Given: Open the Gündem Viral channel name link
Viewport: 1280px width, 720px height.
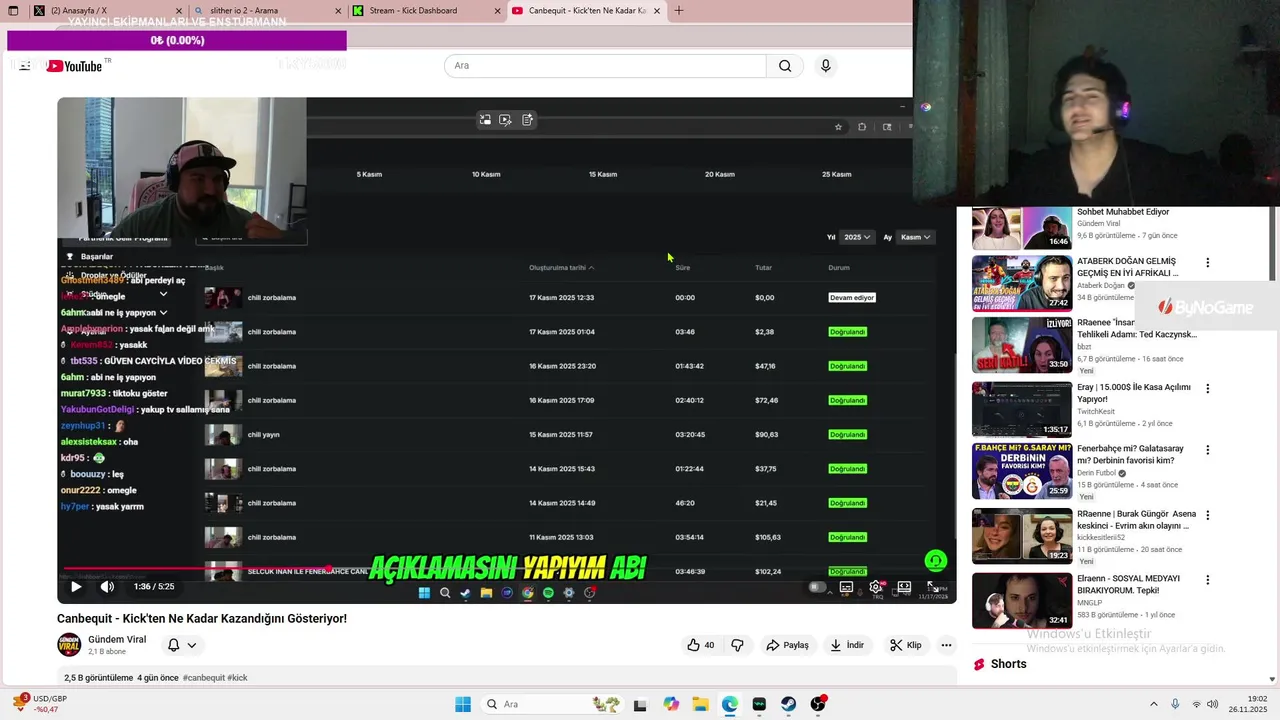Looking at the screenshot, I should 117,640.
